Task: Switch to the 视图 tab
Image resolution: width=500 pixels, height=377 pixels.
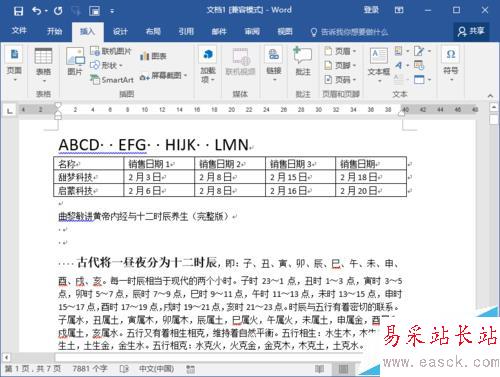Action: click(x=285, y=32)
